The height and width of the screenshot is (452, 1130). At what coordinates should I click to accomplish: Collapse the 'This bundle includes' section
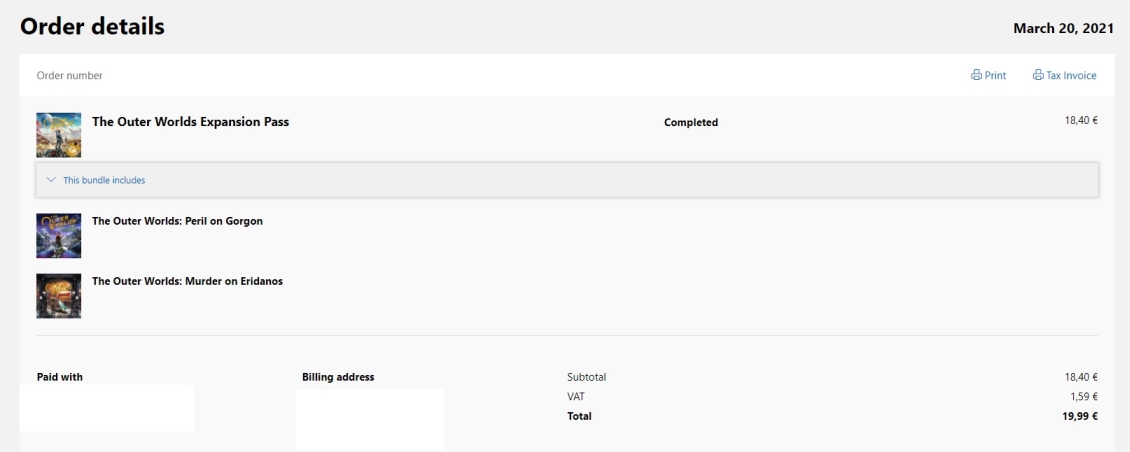tap(567, 180)
